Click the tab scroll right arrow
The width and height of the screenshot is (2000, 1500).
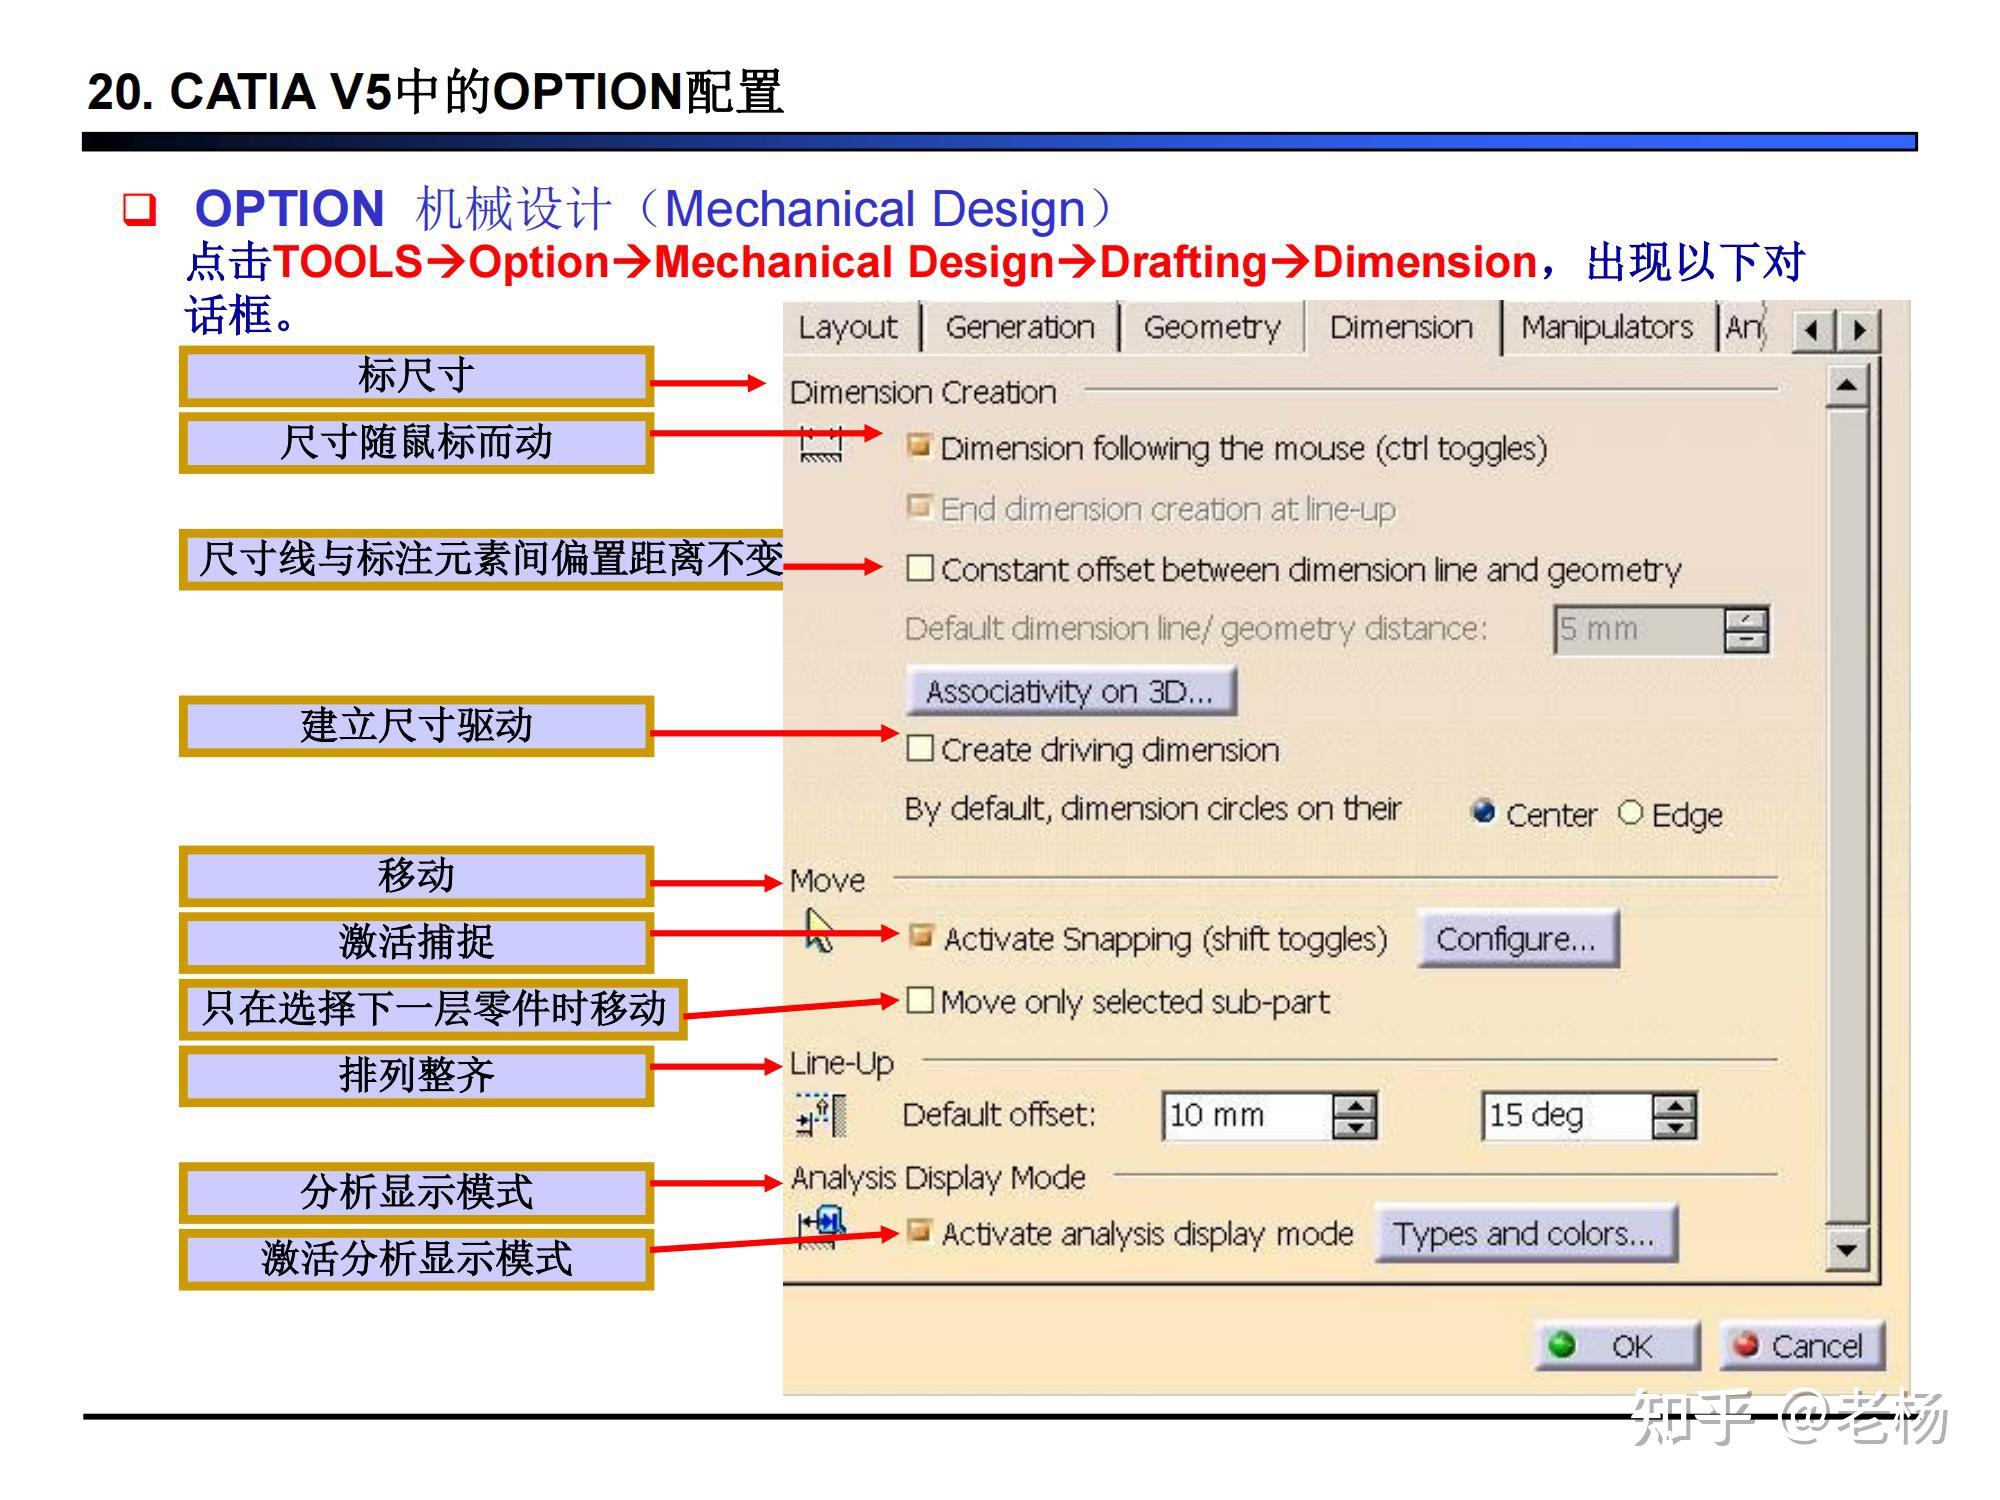point(1858,330)
